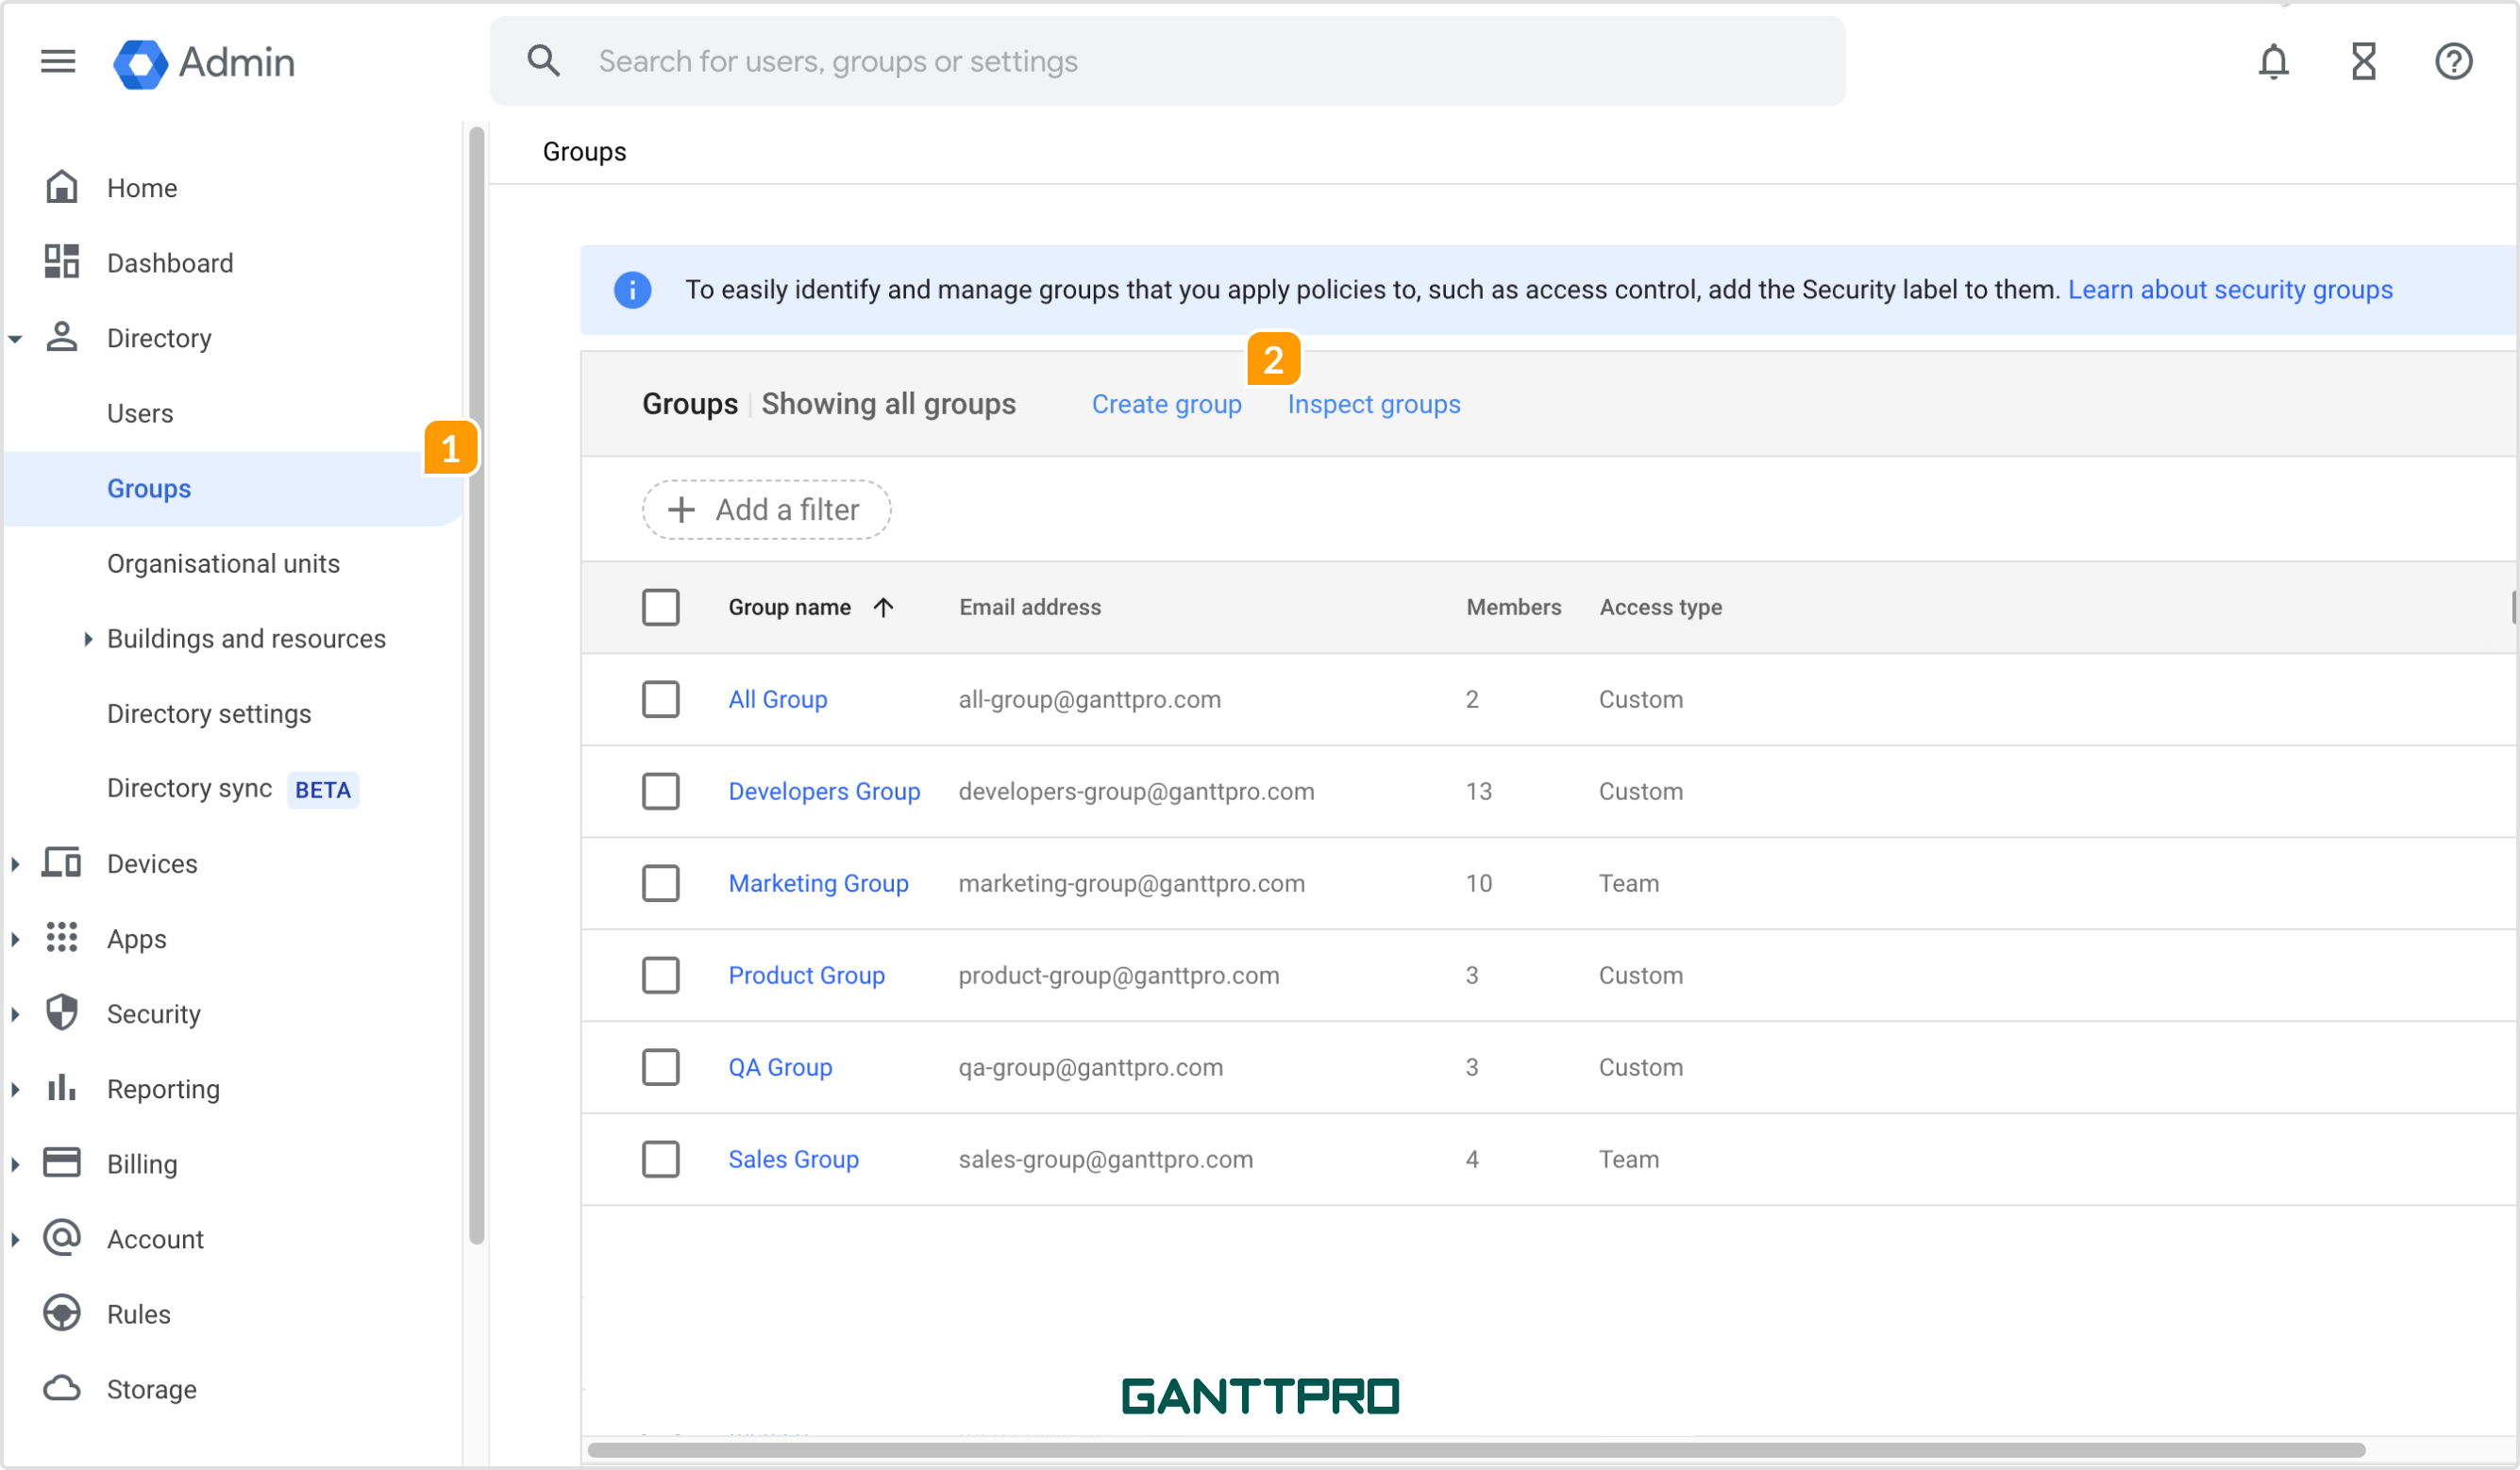
Task: Tick the select-all groups checkbox
Action: coord(661,607)
